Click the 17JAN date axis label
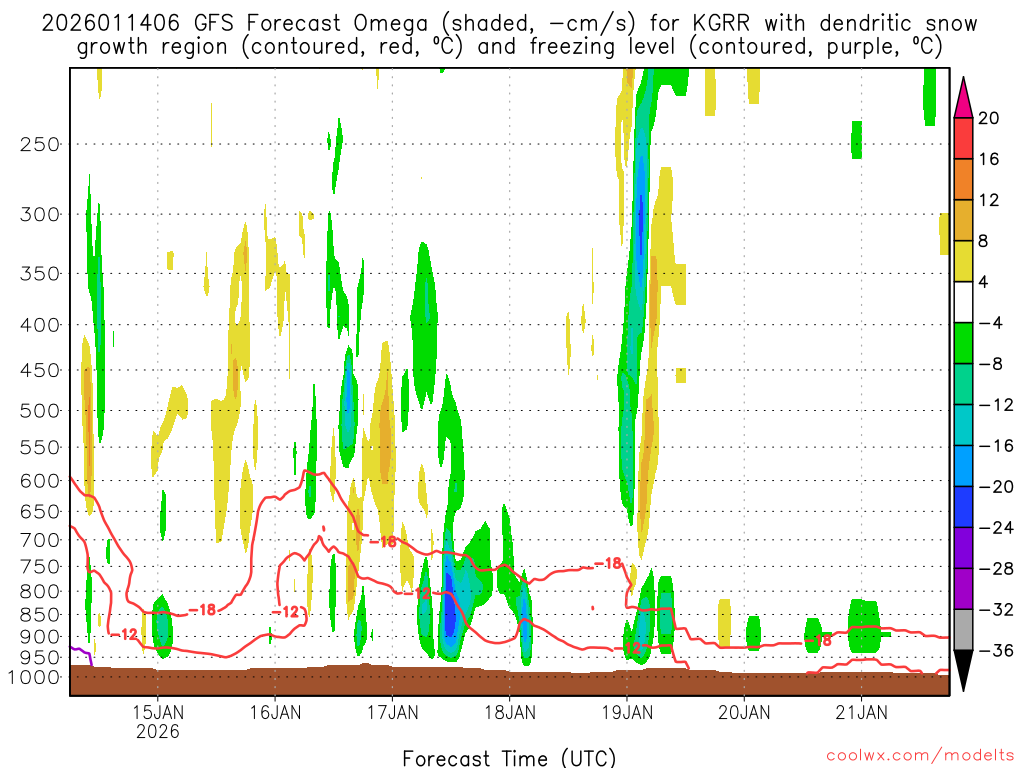 click(x=392, y=712)
